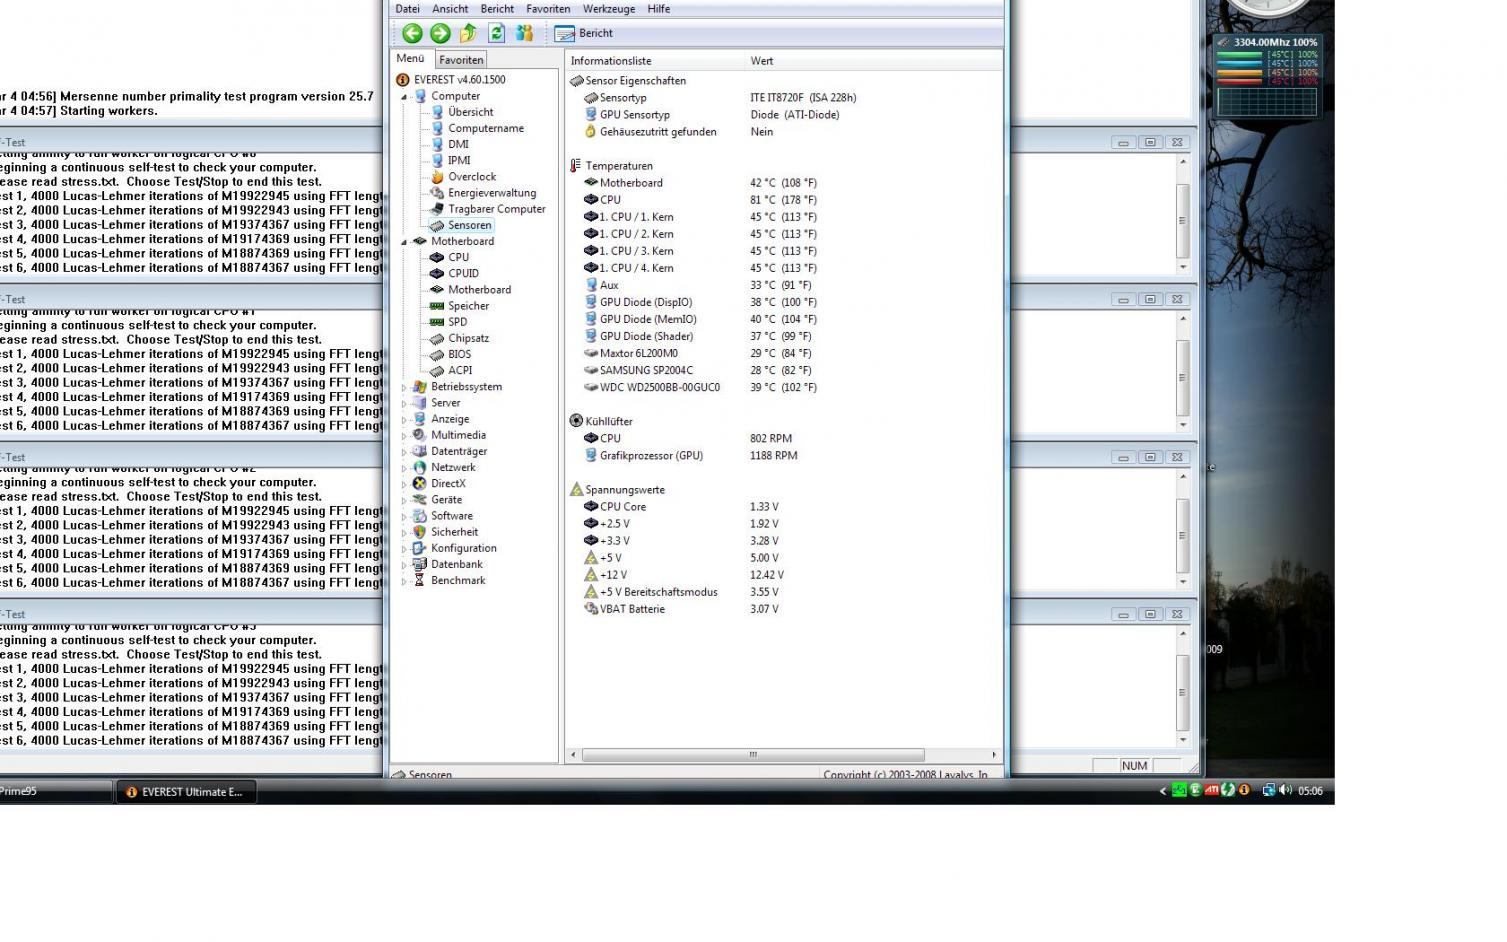The image size is (1507, 942).
Task: Select EVEREST v4.60.1500 root node
Action: tap(451, 80)
